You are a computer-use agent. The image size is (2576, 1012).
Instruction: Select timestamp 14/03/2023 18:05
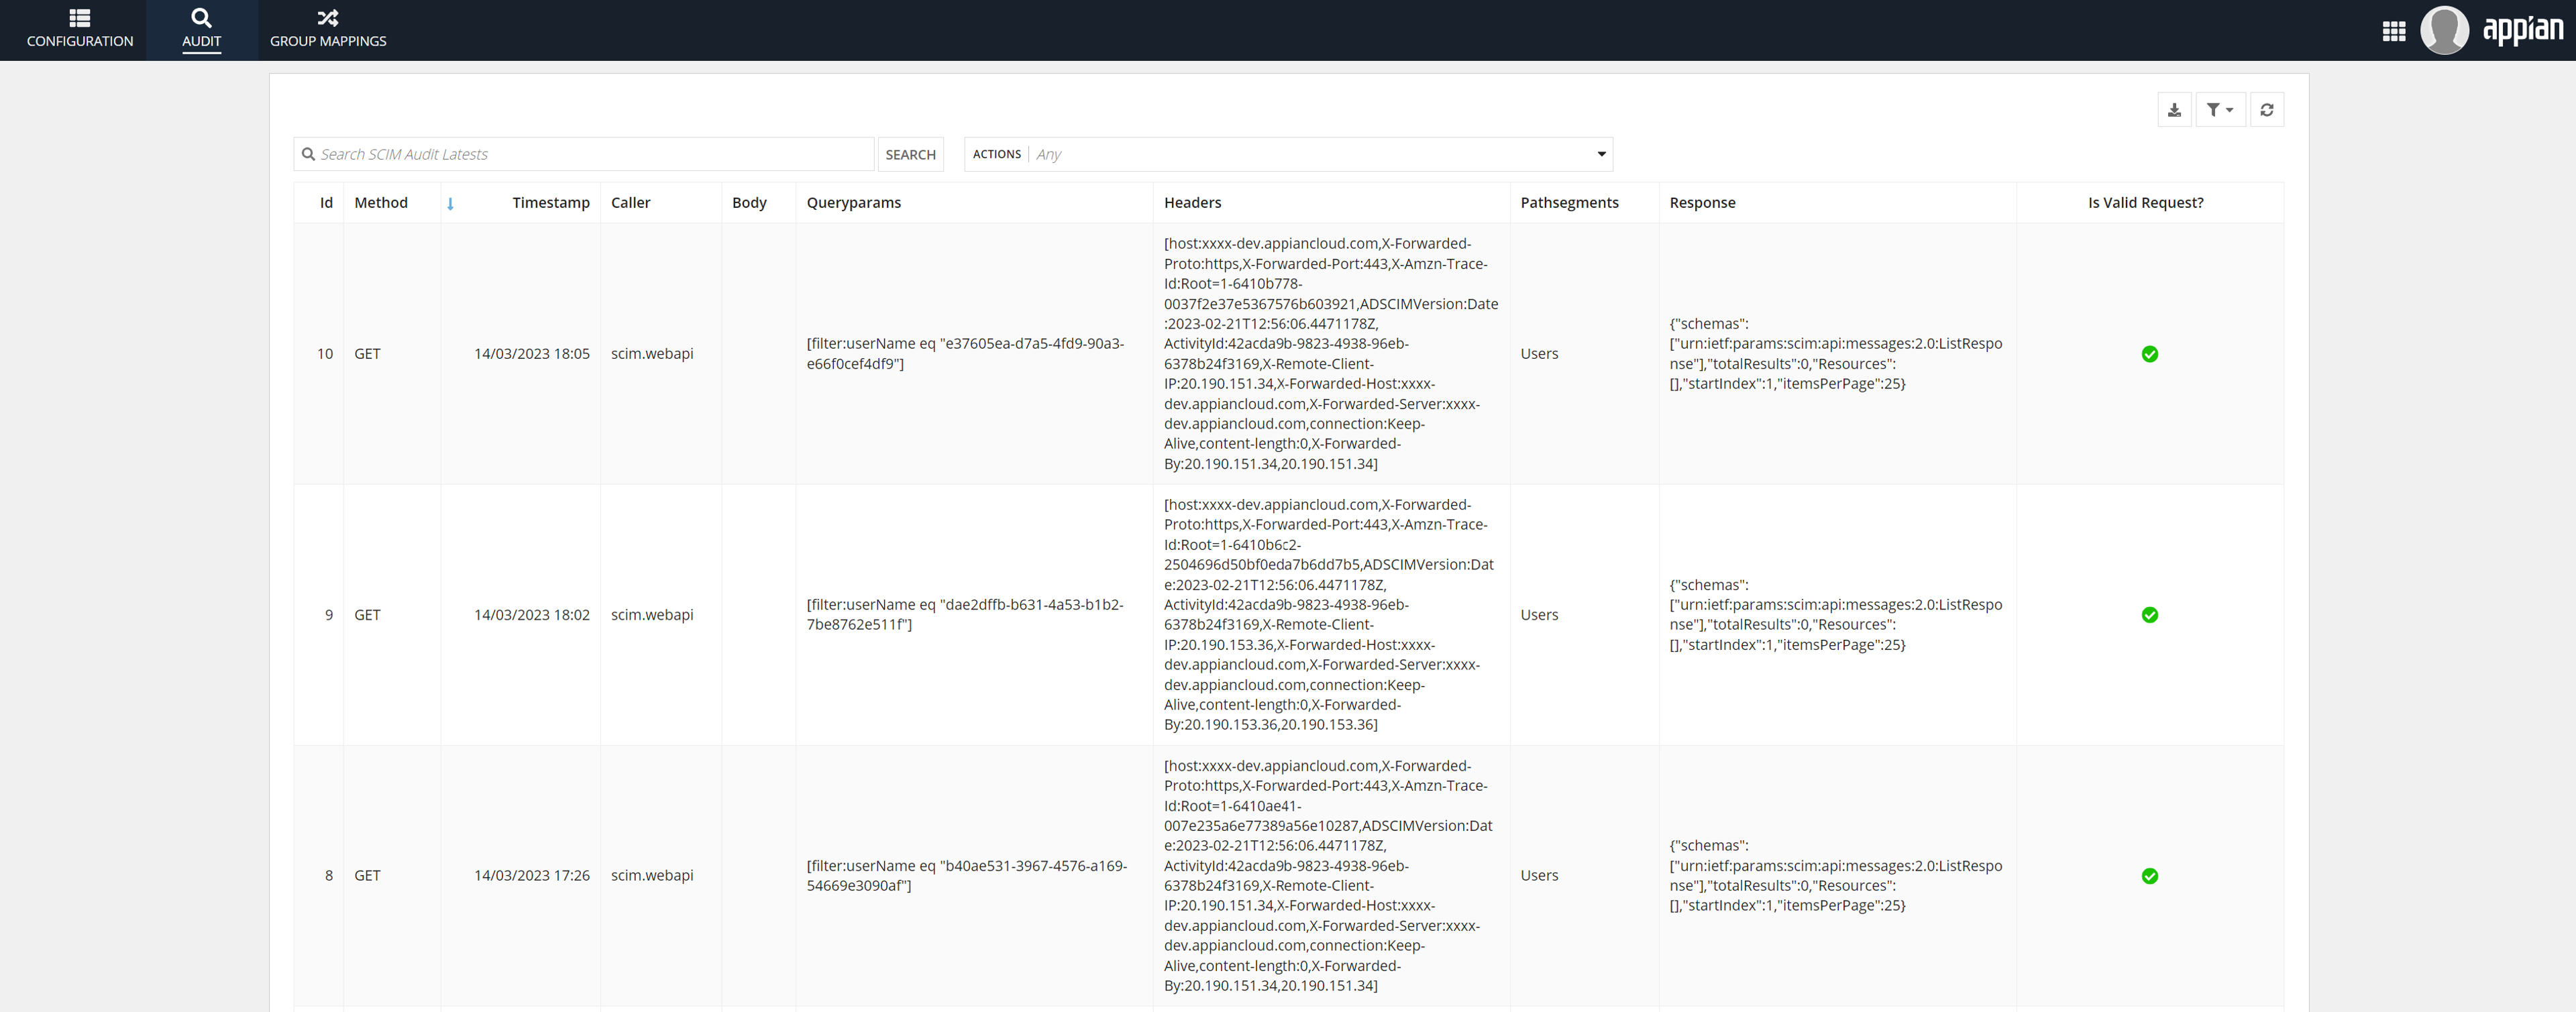(x=532, y=354)
